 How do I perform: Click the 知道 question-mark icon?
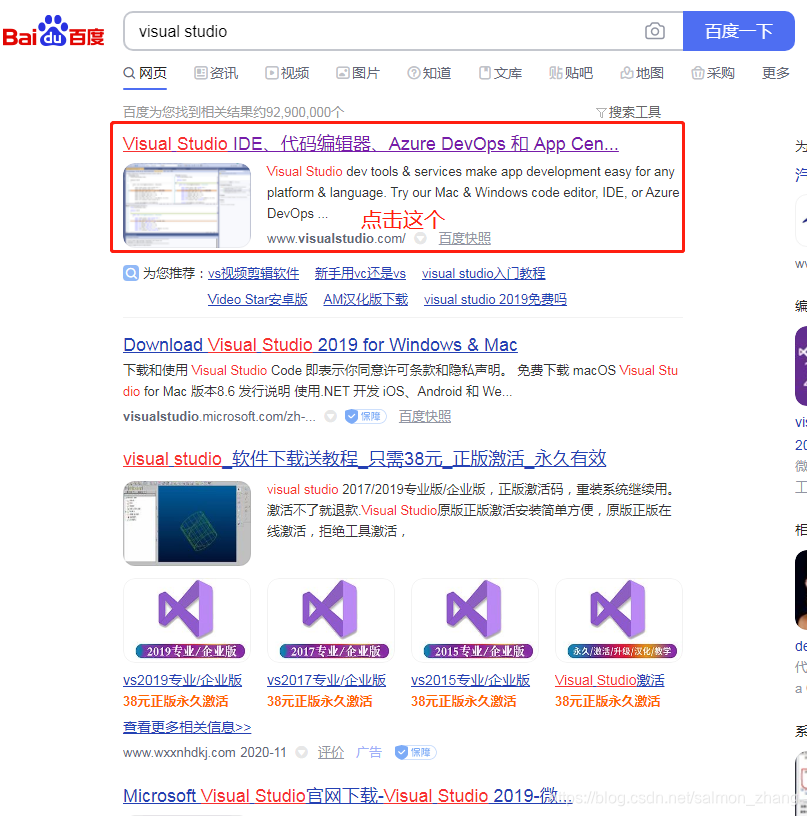413,73
